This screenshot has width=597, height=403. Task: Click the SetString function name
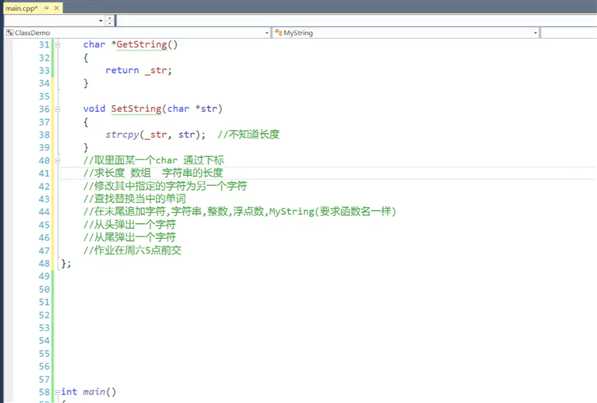[x=136, y=109]
